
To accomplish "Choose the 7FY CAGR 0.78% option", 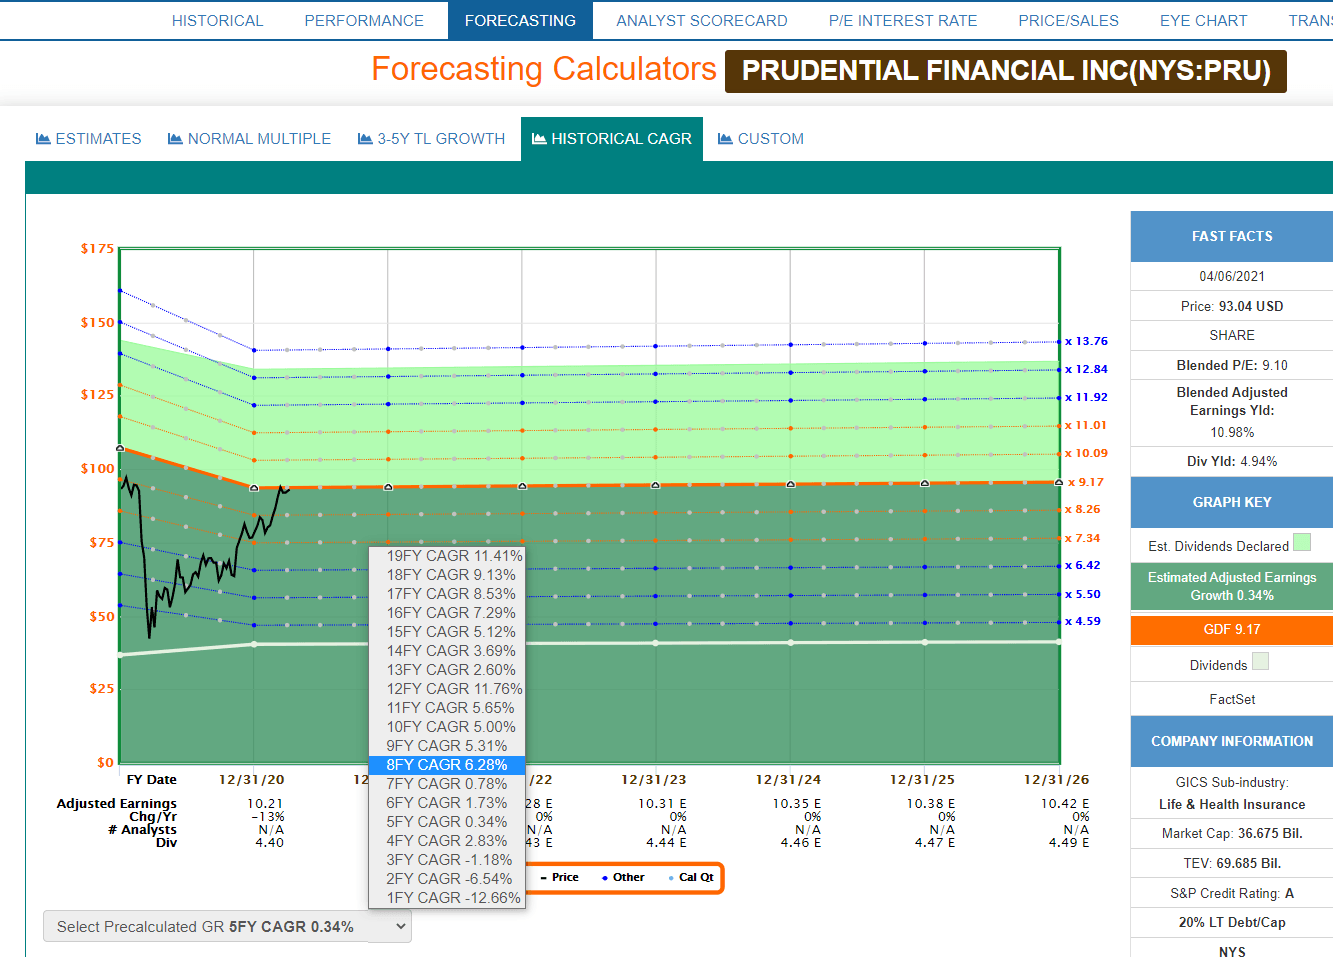I will click(447, 784).
